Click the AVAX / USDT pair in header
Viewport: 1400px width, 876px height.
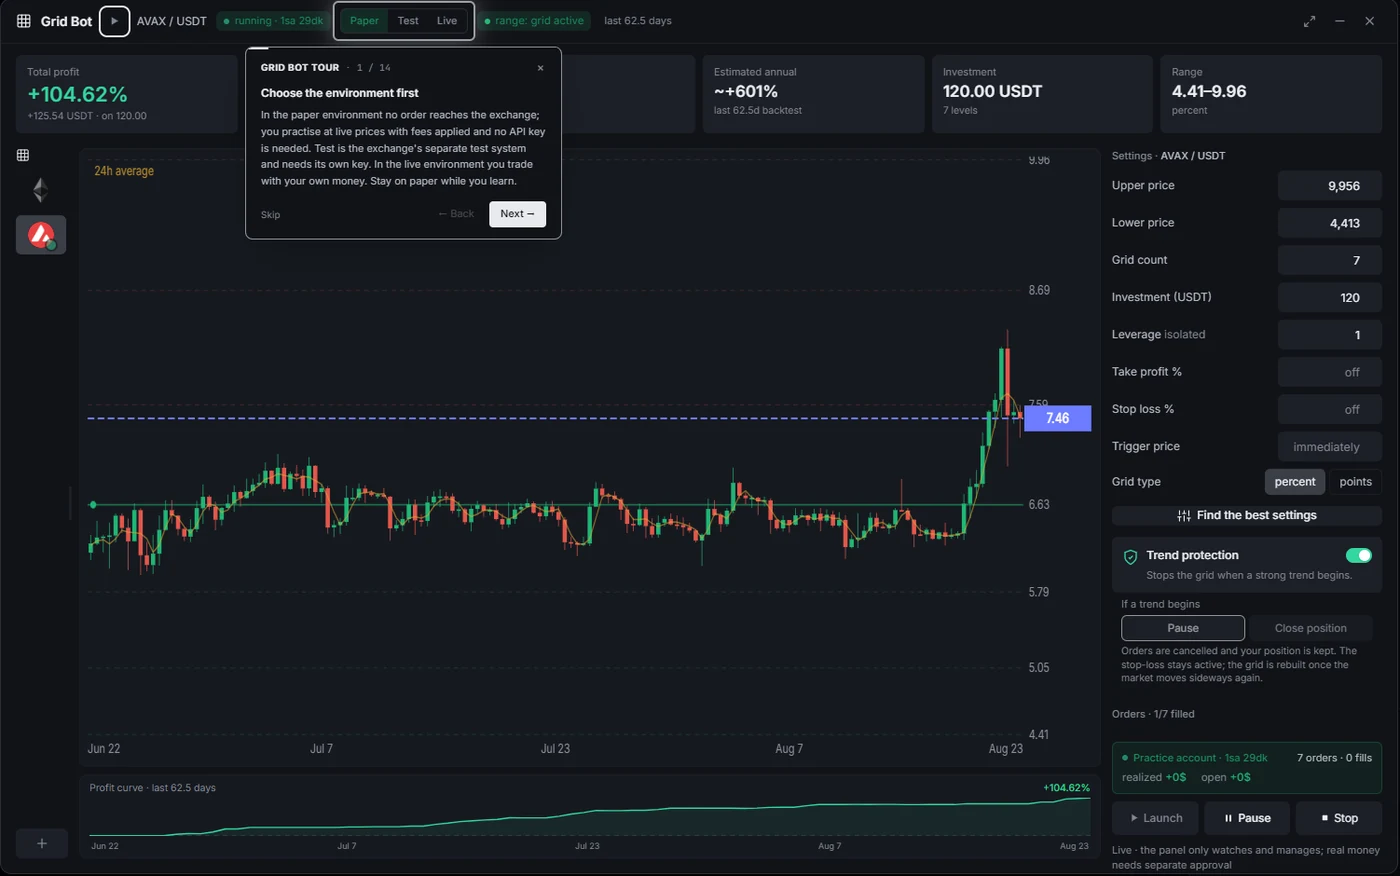[x=172, y=21]
